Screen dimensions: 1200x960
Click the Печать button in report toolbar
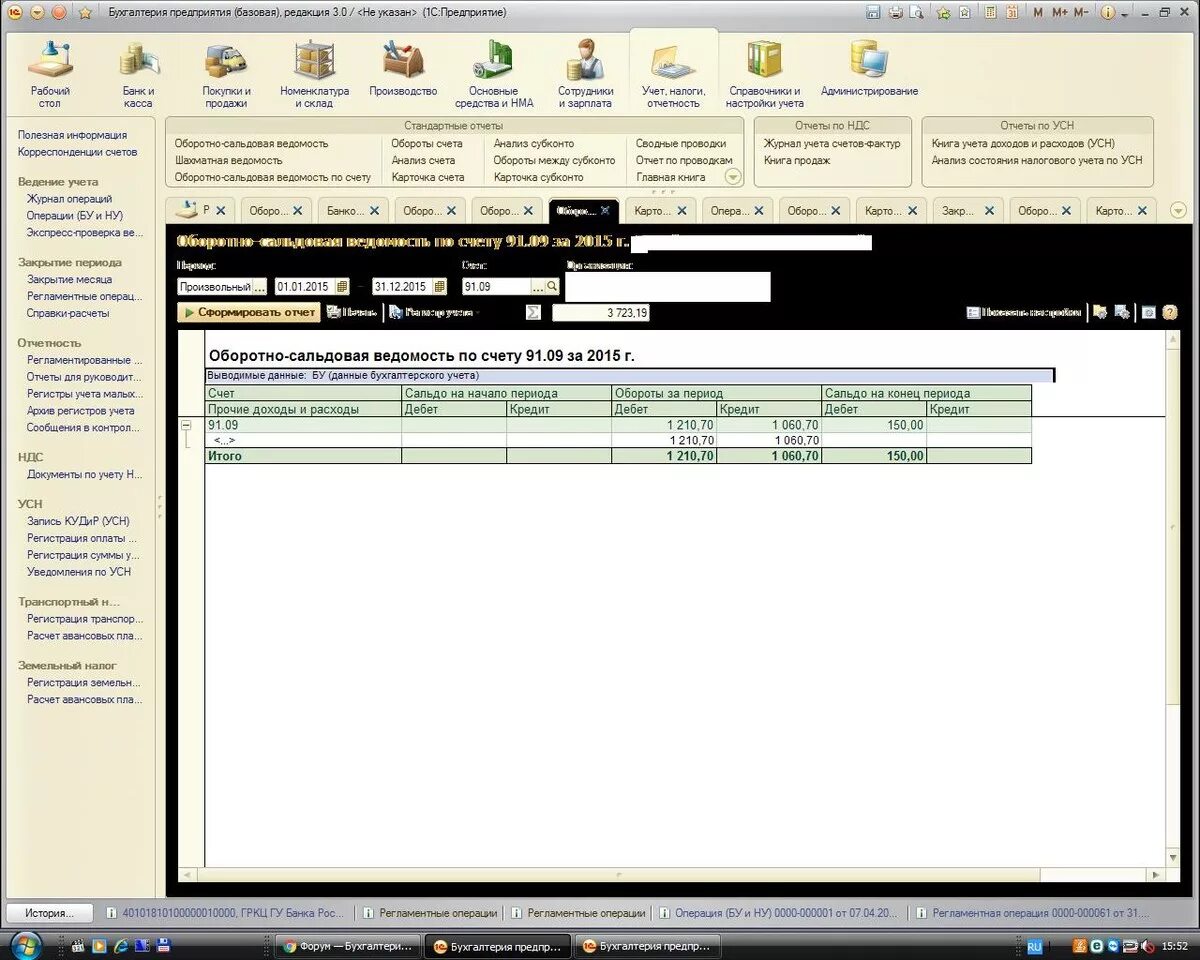pyautogui.click(x=351, y=312)
